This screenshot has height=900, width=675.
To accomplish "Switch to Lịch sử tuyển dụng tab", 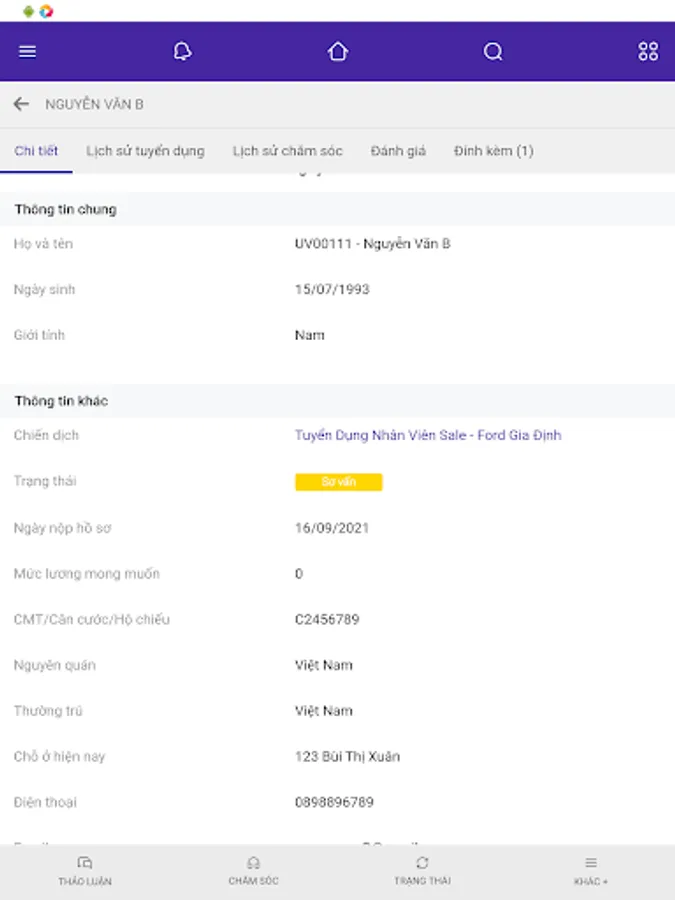I will (x=145, y=151).
